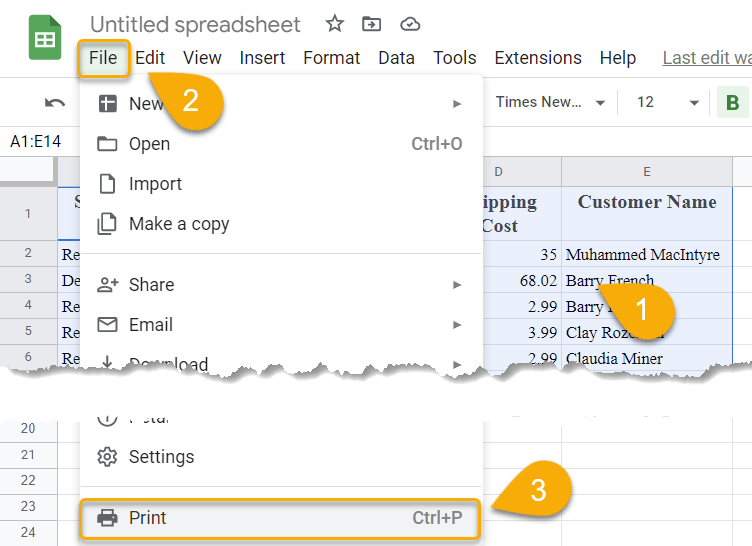
Task: Open the Times New font dropdown
Action: [x=550, y=102]
